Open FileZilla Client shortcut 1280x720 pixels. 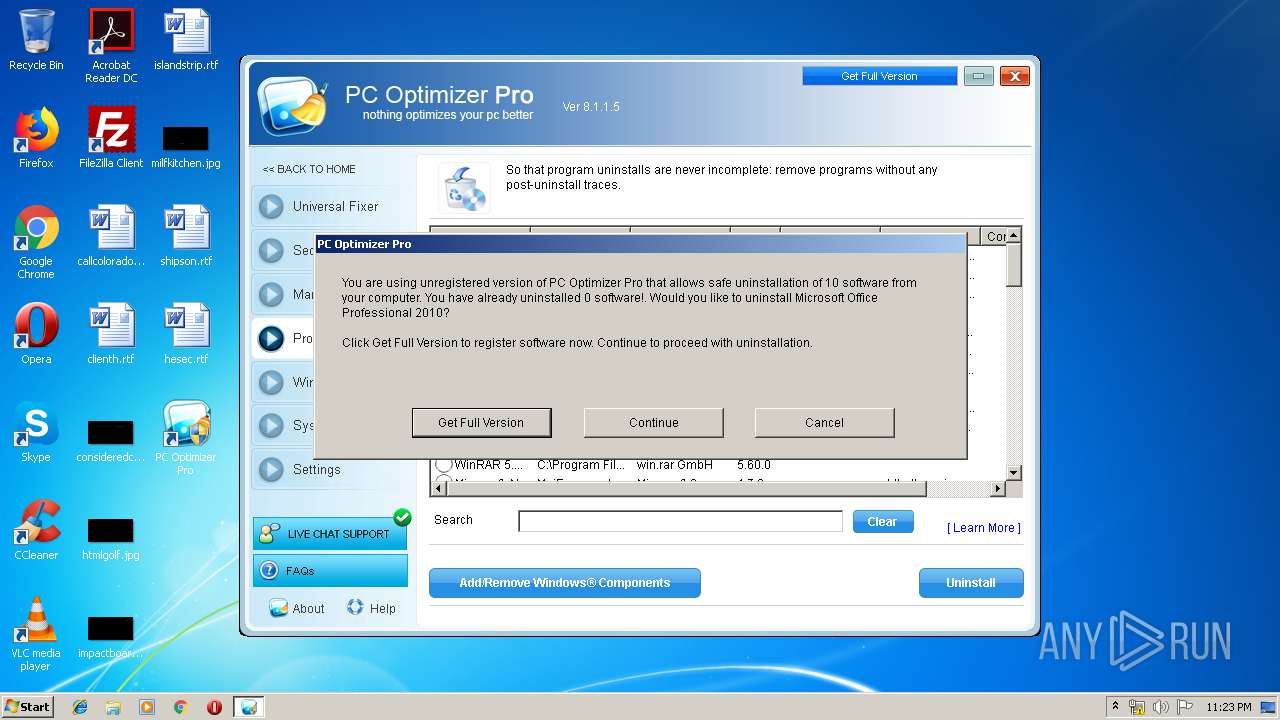(x=111, y=138)
